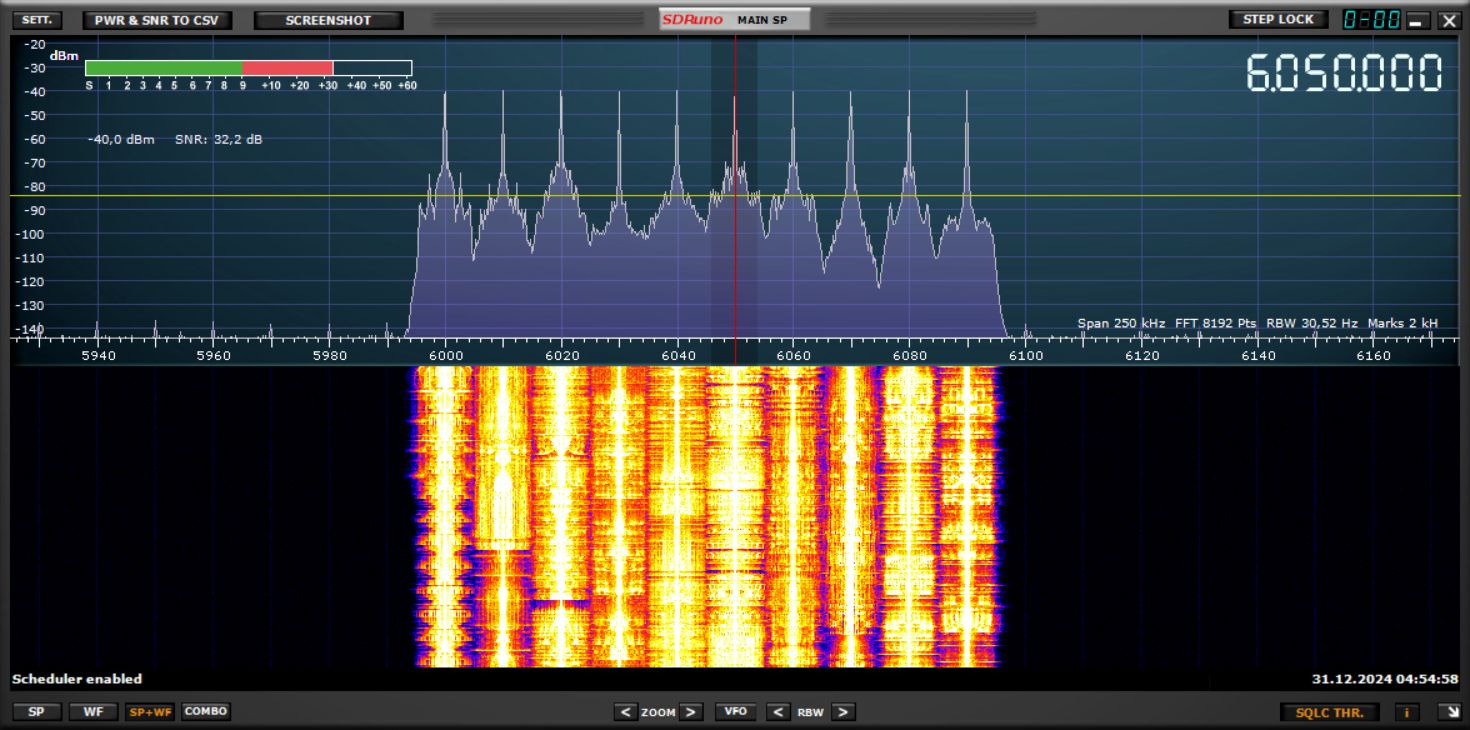
Task: Click the info 'i' icon
Action: (x=1407, y=712)
